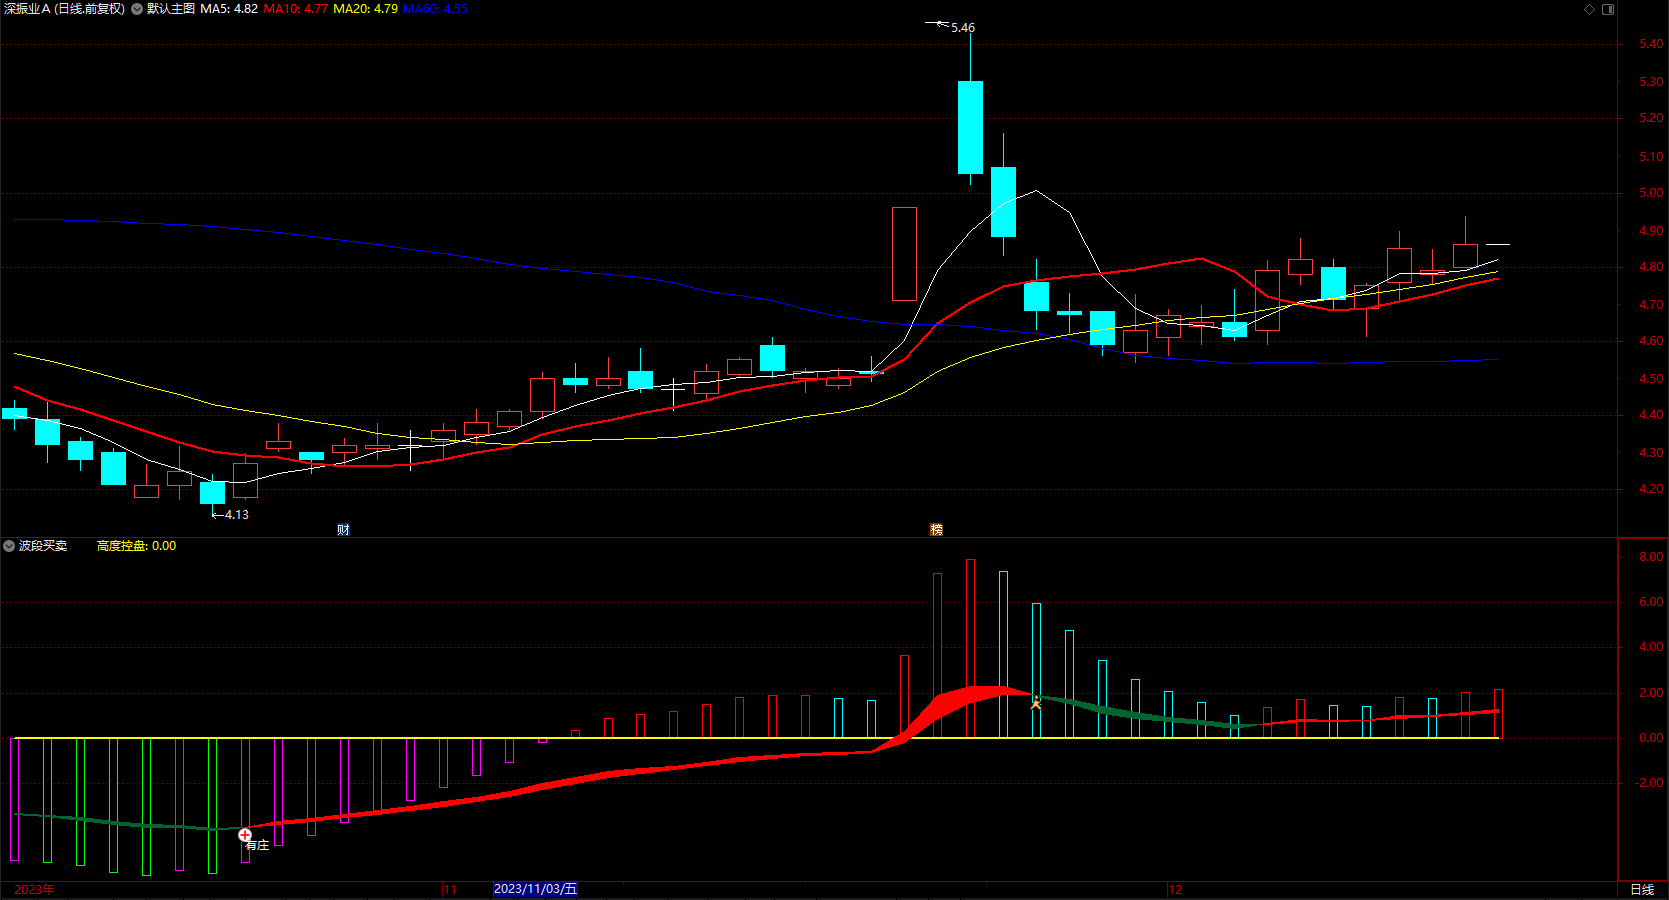Select the 默认主图 main chart label
Image resolution: width=1669 pixels, height=900 pixels.
point(171,9)
